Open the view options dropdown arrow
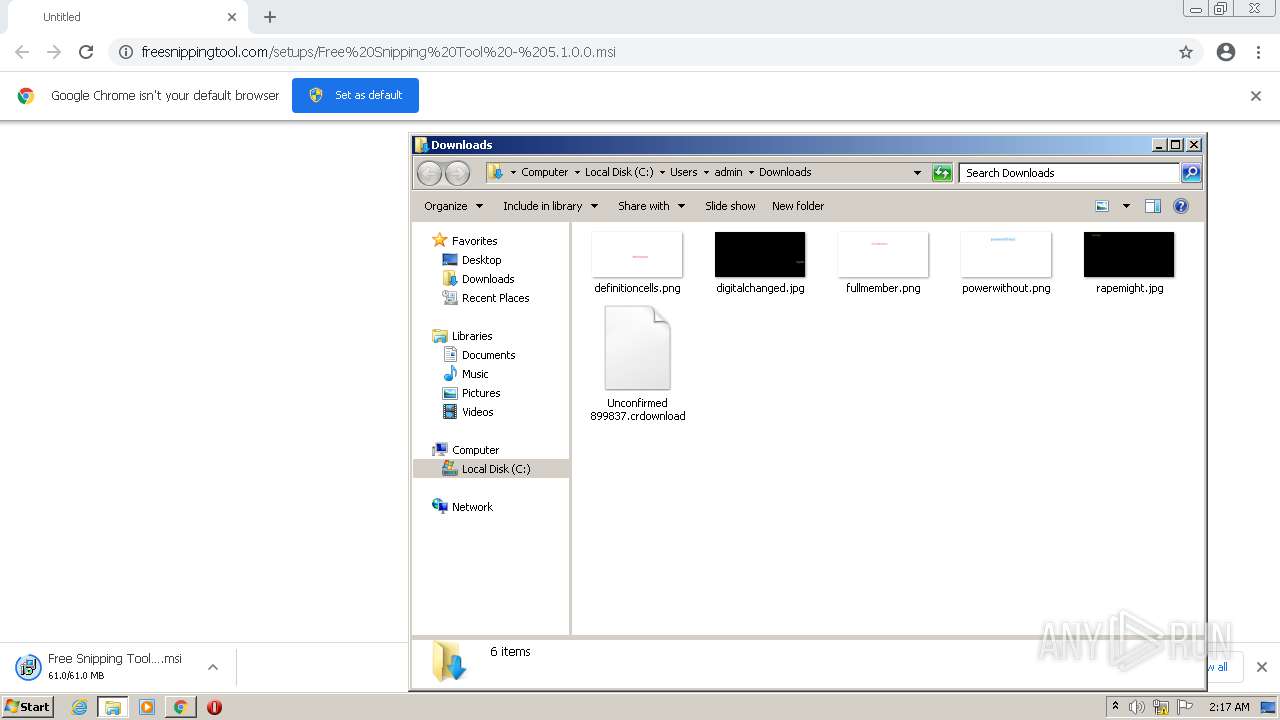The image size is (1280, 720). 1126,206
